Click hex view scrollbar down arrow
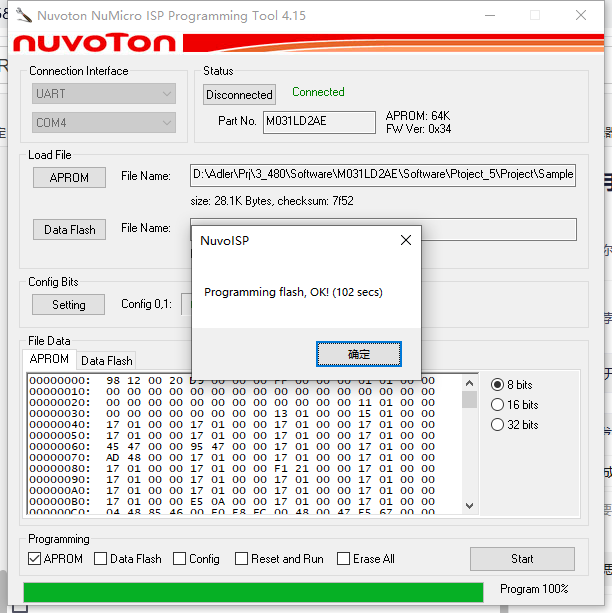Screen dimensions: 612x613 [469, 505]
